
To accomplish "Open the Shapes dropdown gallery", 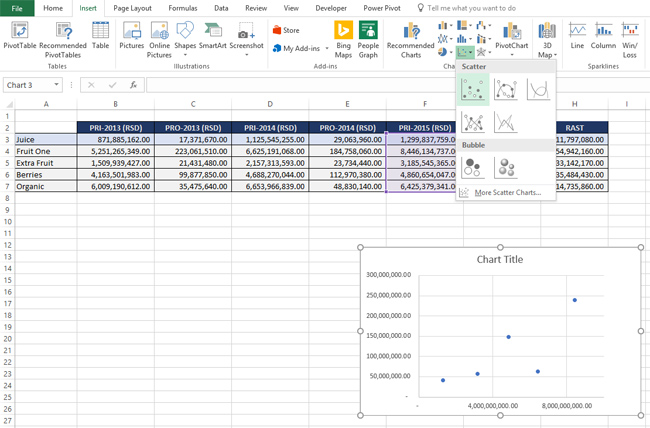I will [x=185, y=54].
